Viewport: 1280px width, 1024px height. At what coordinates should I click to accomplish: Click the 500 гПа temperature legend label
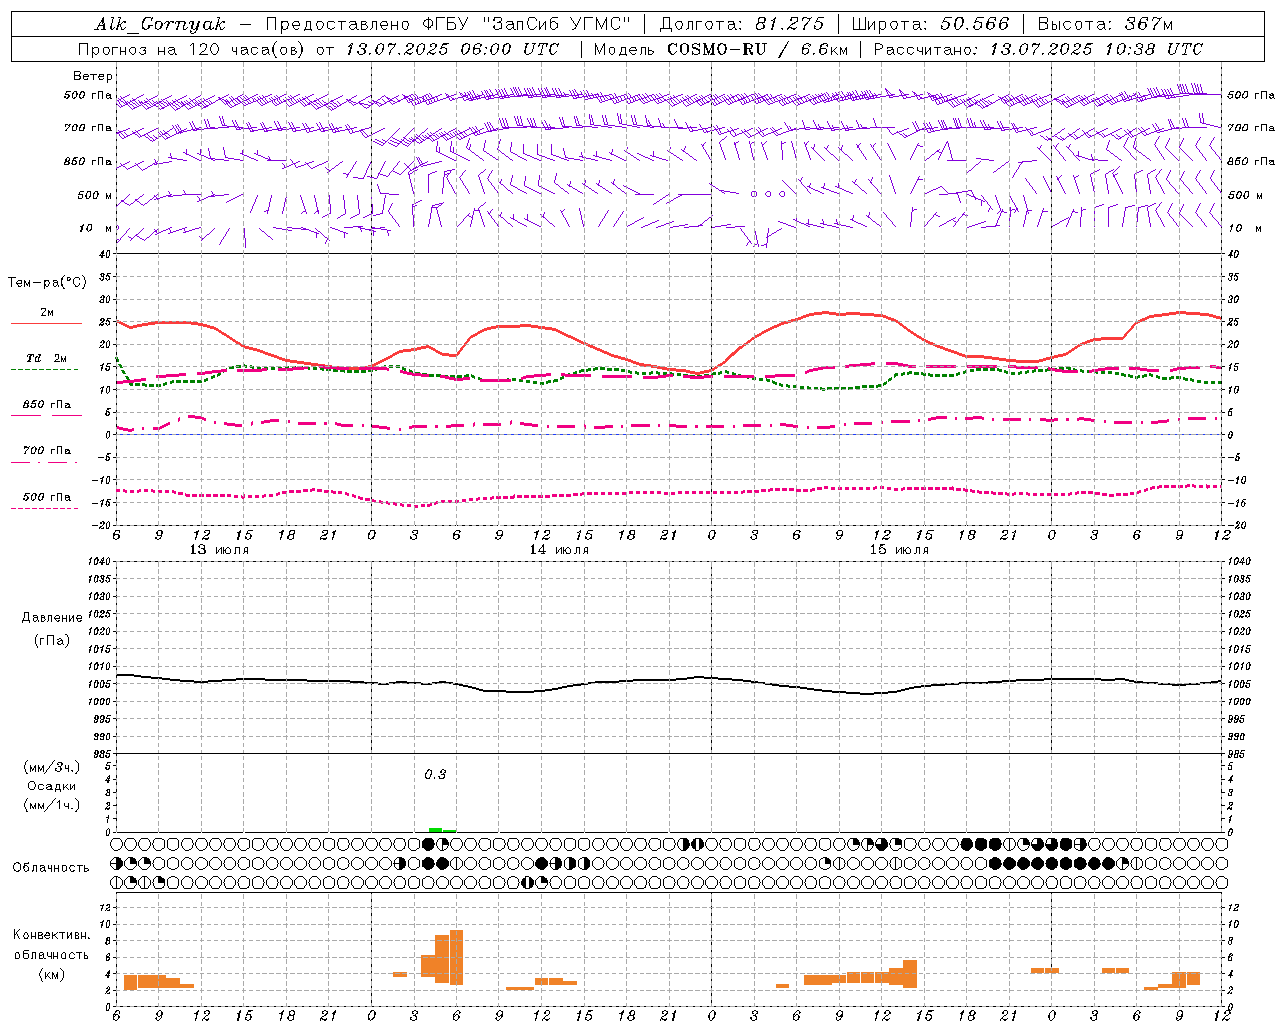pos(47,497)
